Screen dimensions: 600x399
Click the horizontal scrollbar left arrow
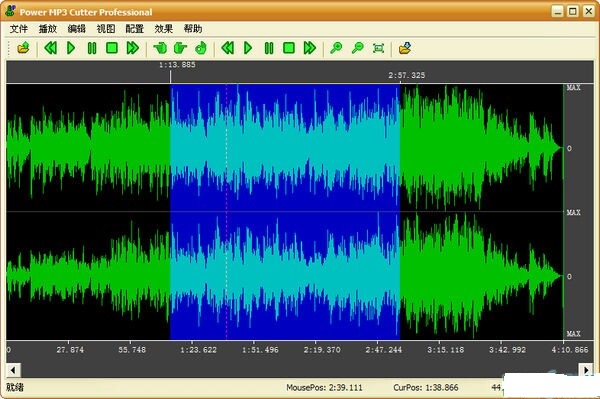pyautogui.click(x=13, y=370)
